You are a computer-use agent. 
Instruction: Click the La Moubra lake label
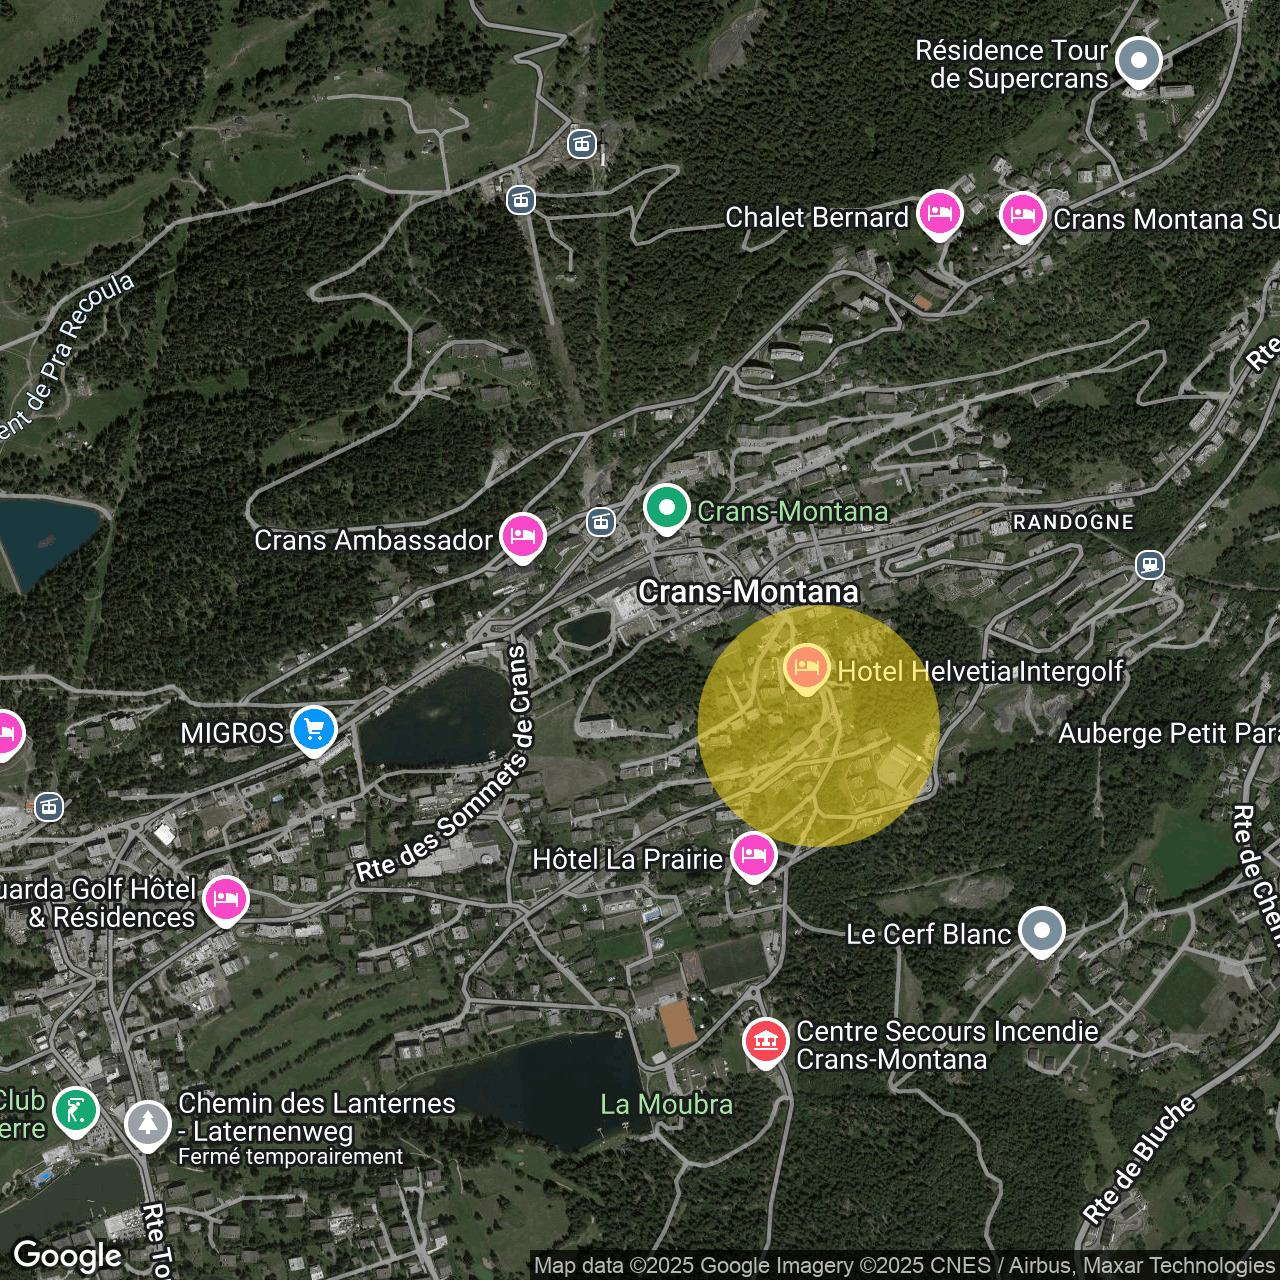click(666, 1104)
